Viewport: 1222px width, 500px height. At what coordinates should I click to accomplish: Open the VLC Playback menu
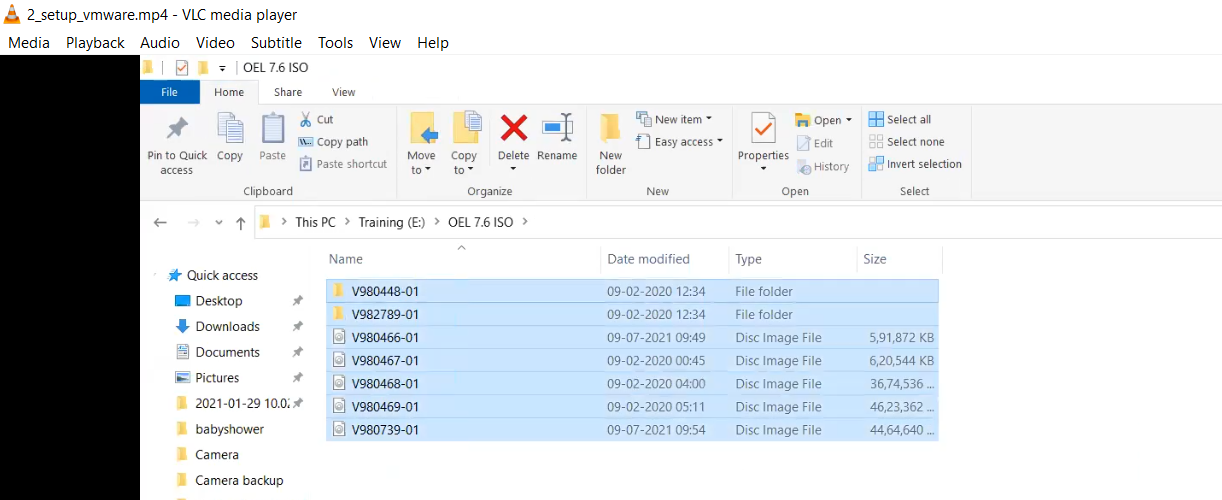click(95, 43)
